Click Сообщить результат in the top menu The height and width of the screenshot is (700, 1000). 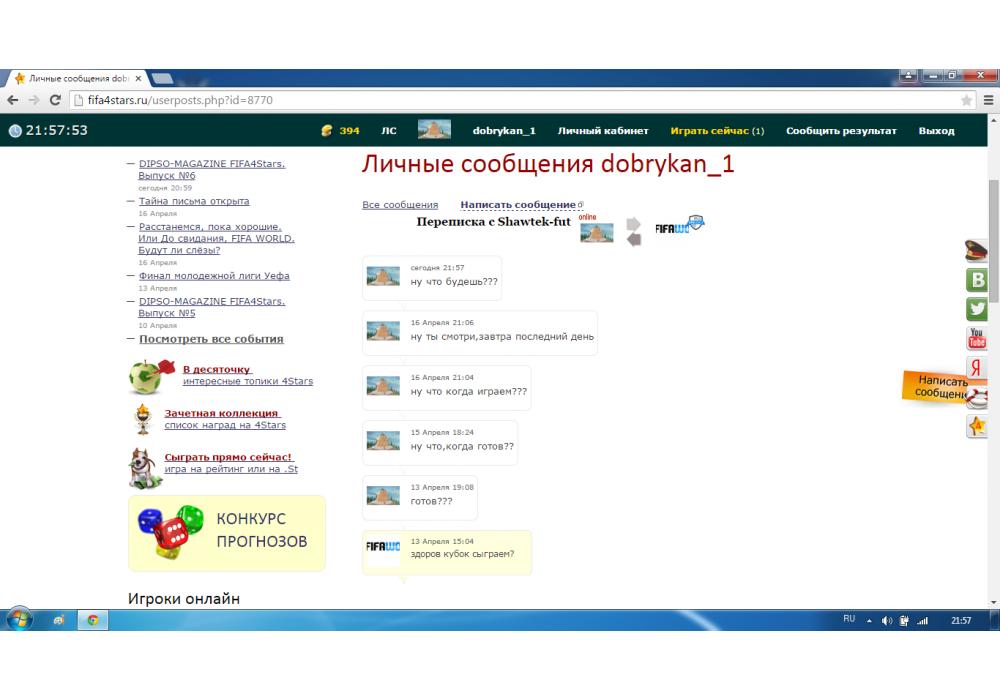click(841, 131)
